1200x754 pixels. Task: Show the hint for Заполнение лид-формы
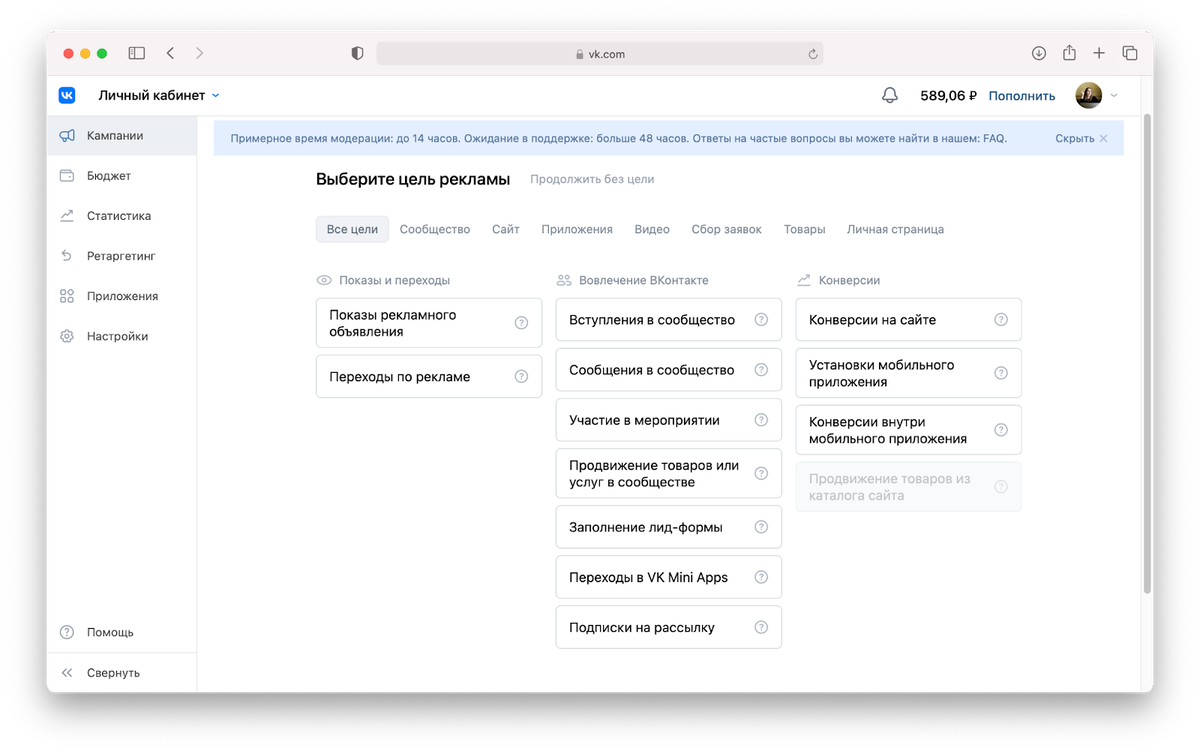pyautogui.click(x=762, y=526)
